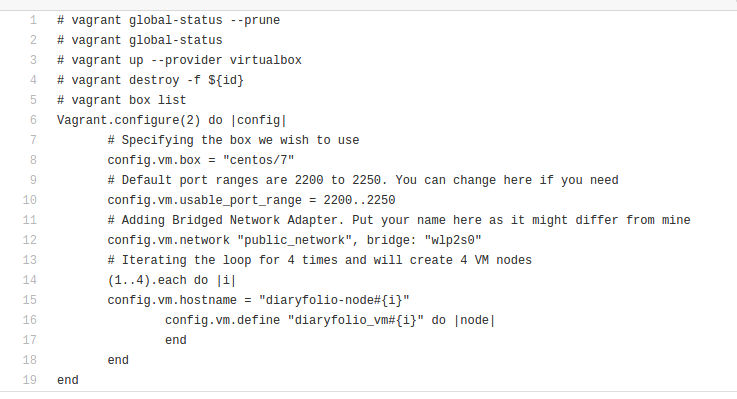Select line number 1 in the gutter

[33, 20]
